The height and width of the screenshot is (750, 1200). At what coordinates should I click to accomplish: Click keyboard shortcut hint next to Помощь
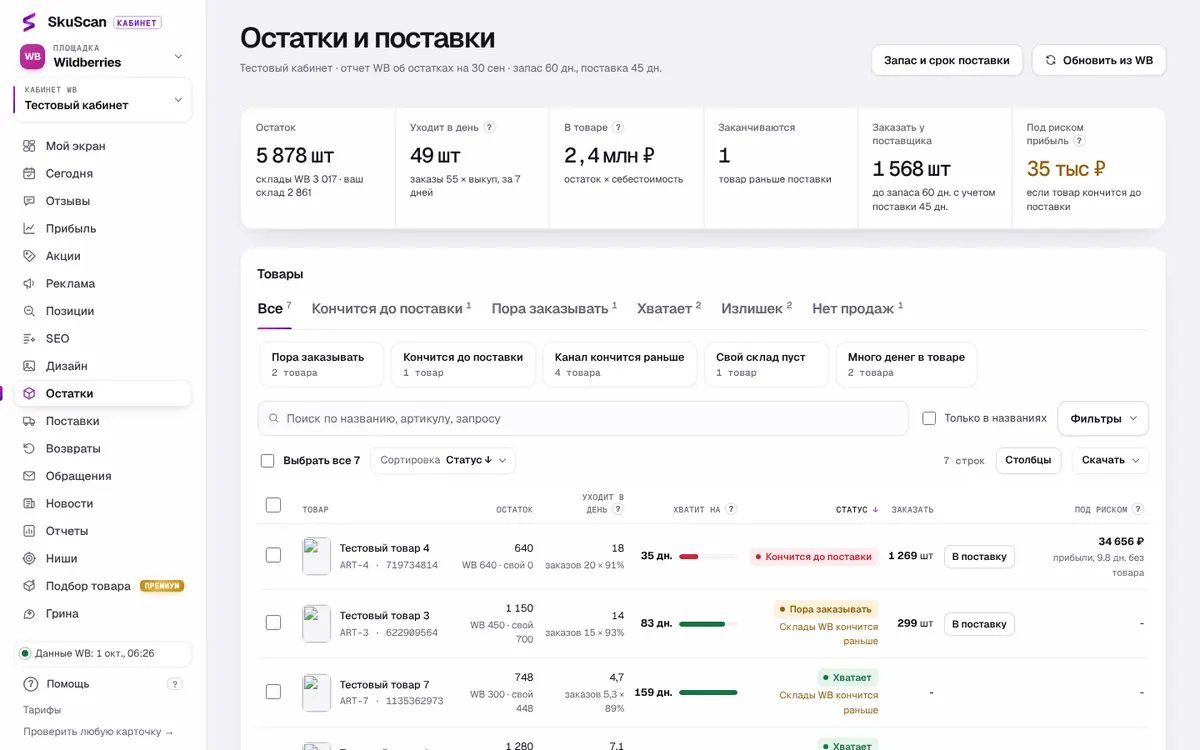click(x=175, y=684)
